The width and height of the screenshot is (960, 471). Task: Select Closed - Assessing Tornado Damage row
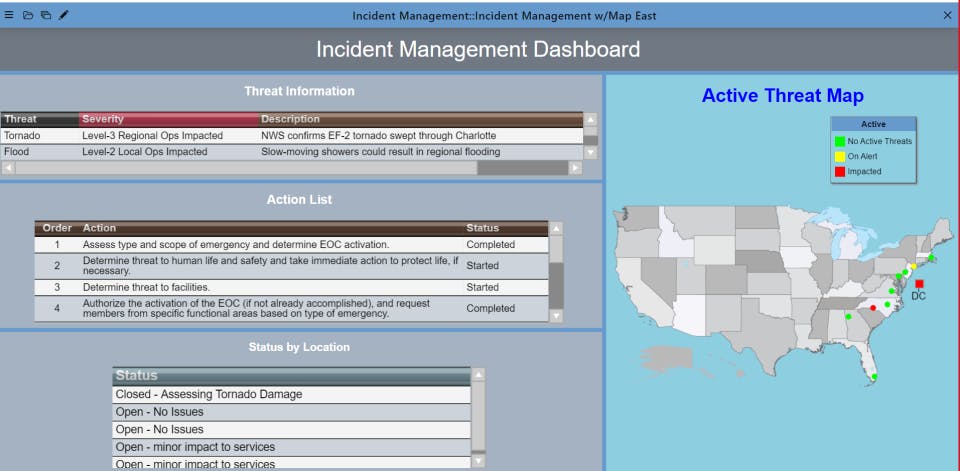[x=291, y=394]
